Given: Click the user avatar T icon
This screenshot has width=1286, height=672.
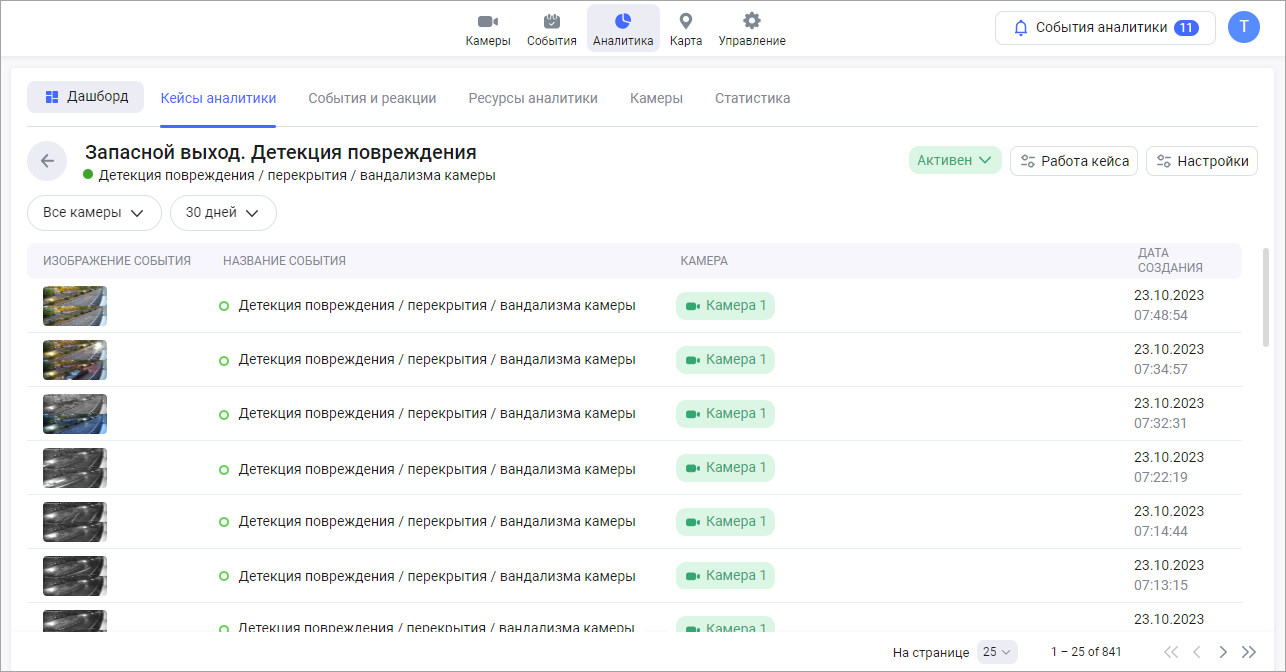Looking at the screenshot, I should coord(1243,27).
